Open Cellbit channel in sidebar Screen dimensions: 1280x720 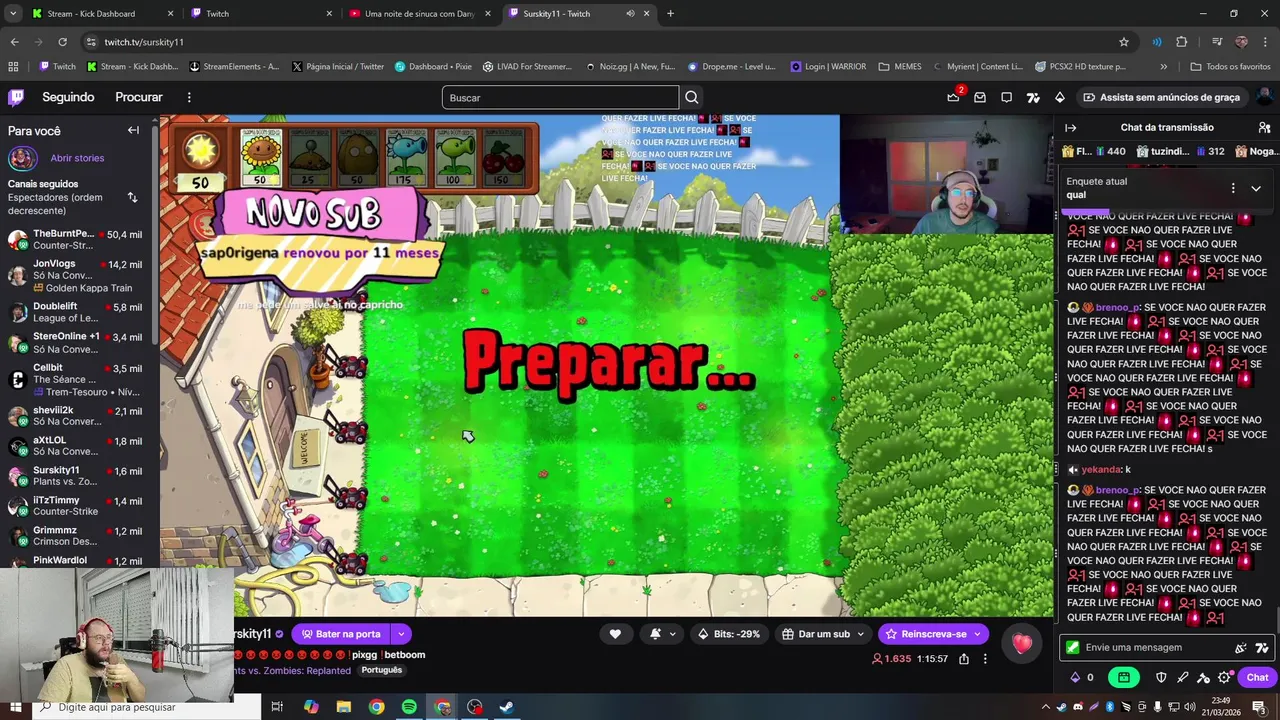pyautogui.click(x=78, y=374)
